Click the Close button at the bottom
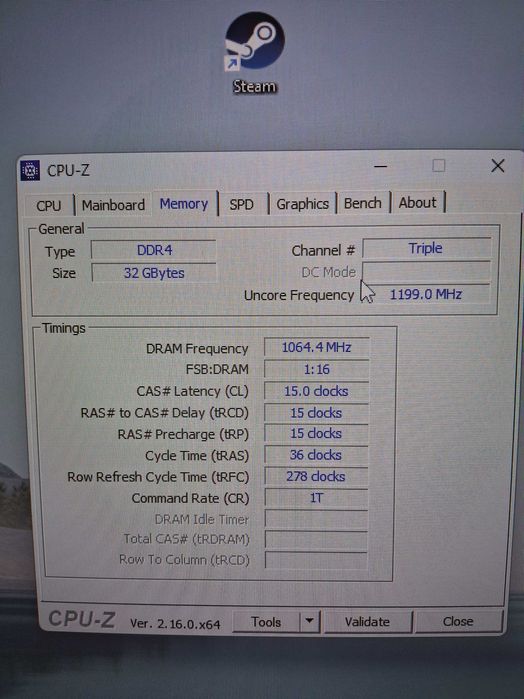 pyautogui.click(x=458, y=621)
